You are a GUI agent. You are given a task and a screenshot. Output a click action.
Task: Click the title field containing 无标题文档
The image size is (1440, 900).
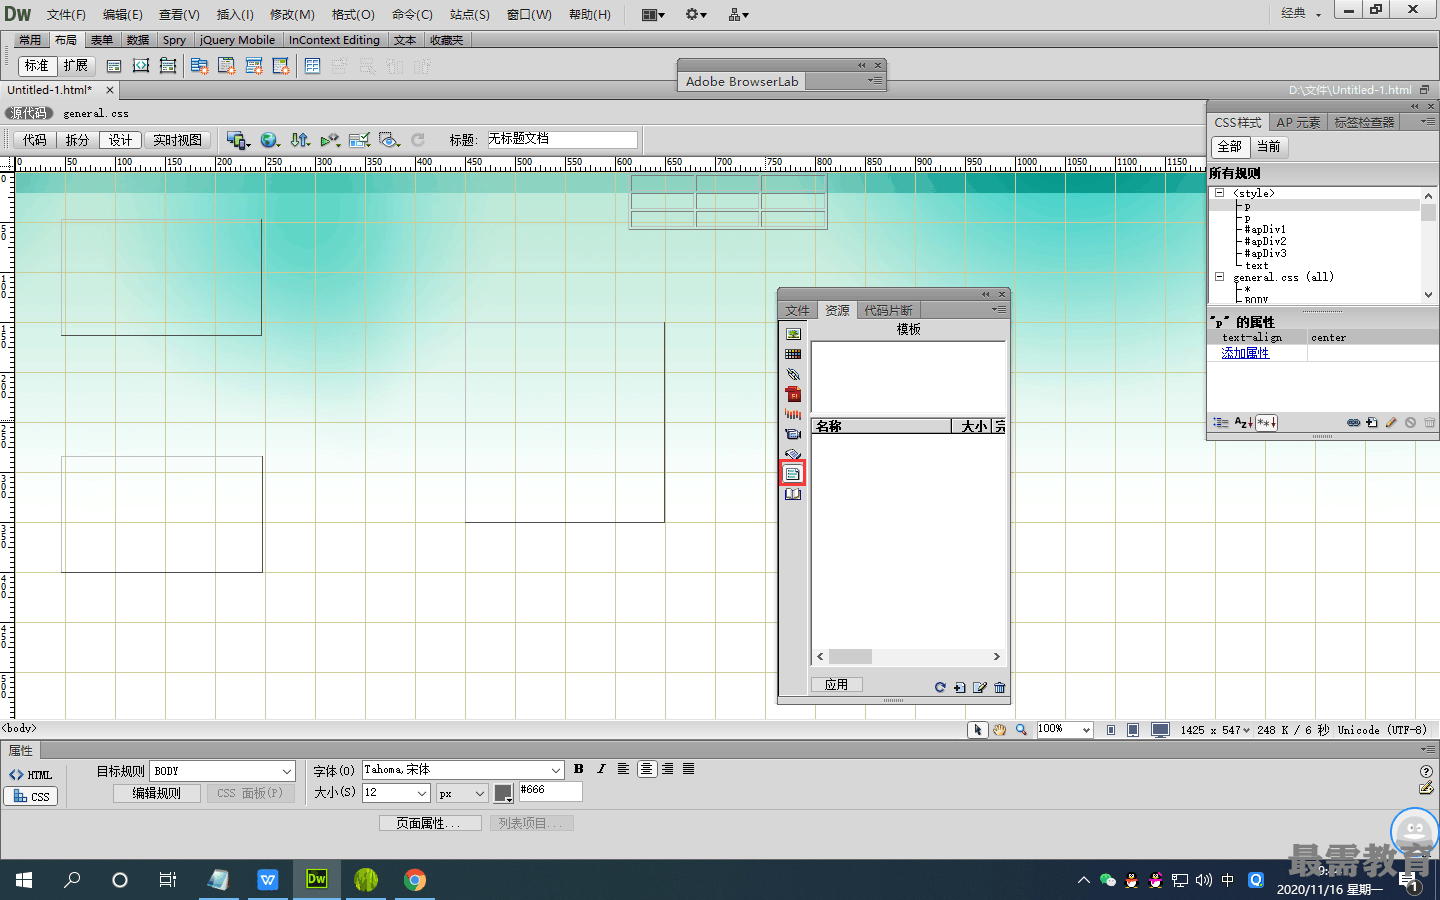click(562, 139)
